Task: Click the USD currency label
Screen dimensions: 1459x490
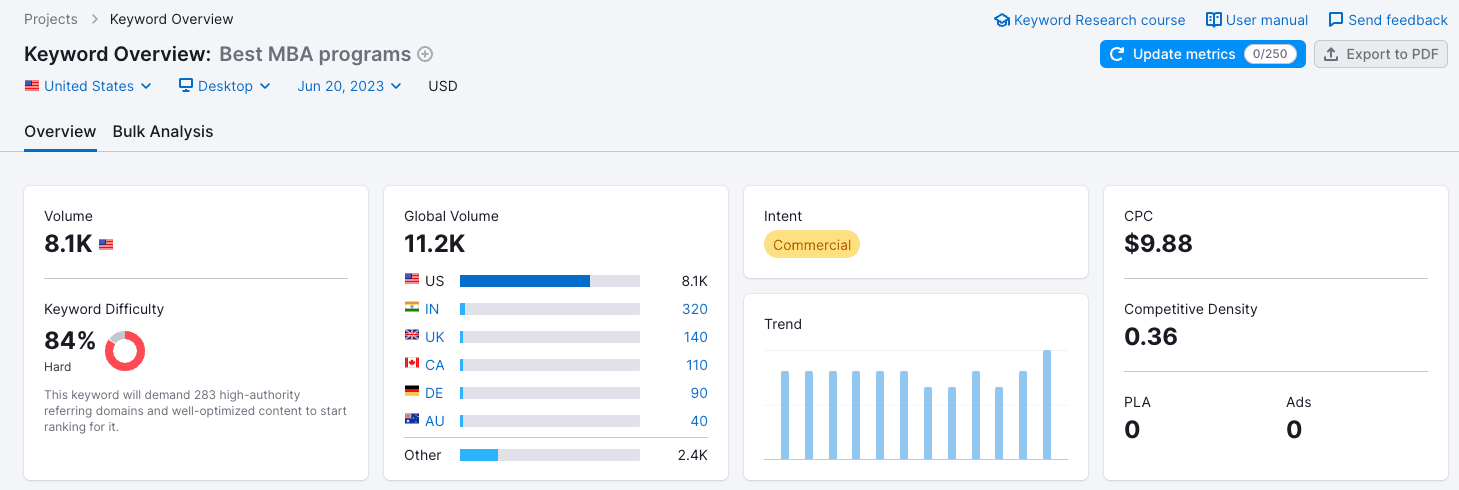Action: (443, 86)
